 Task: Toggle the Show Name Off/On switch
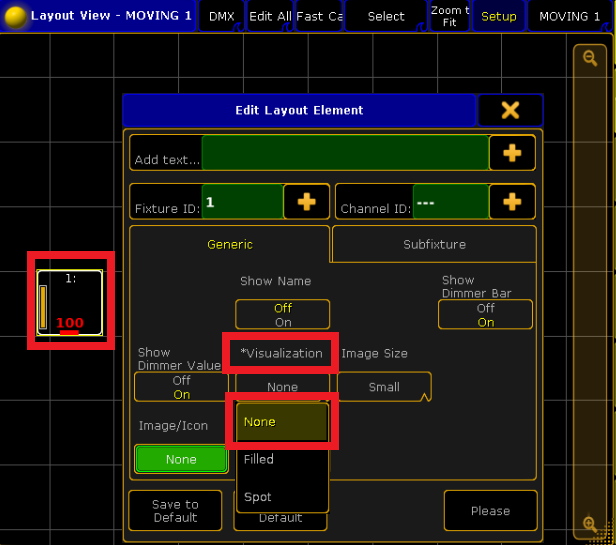click(x=282, y=314)
